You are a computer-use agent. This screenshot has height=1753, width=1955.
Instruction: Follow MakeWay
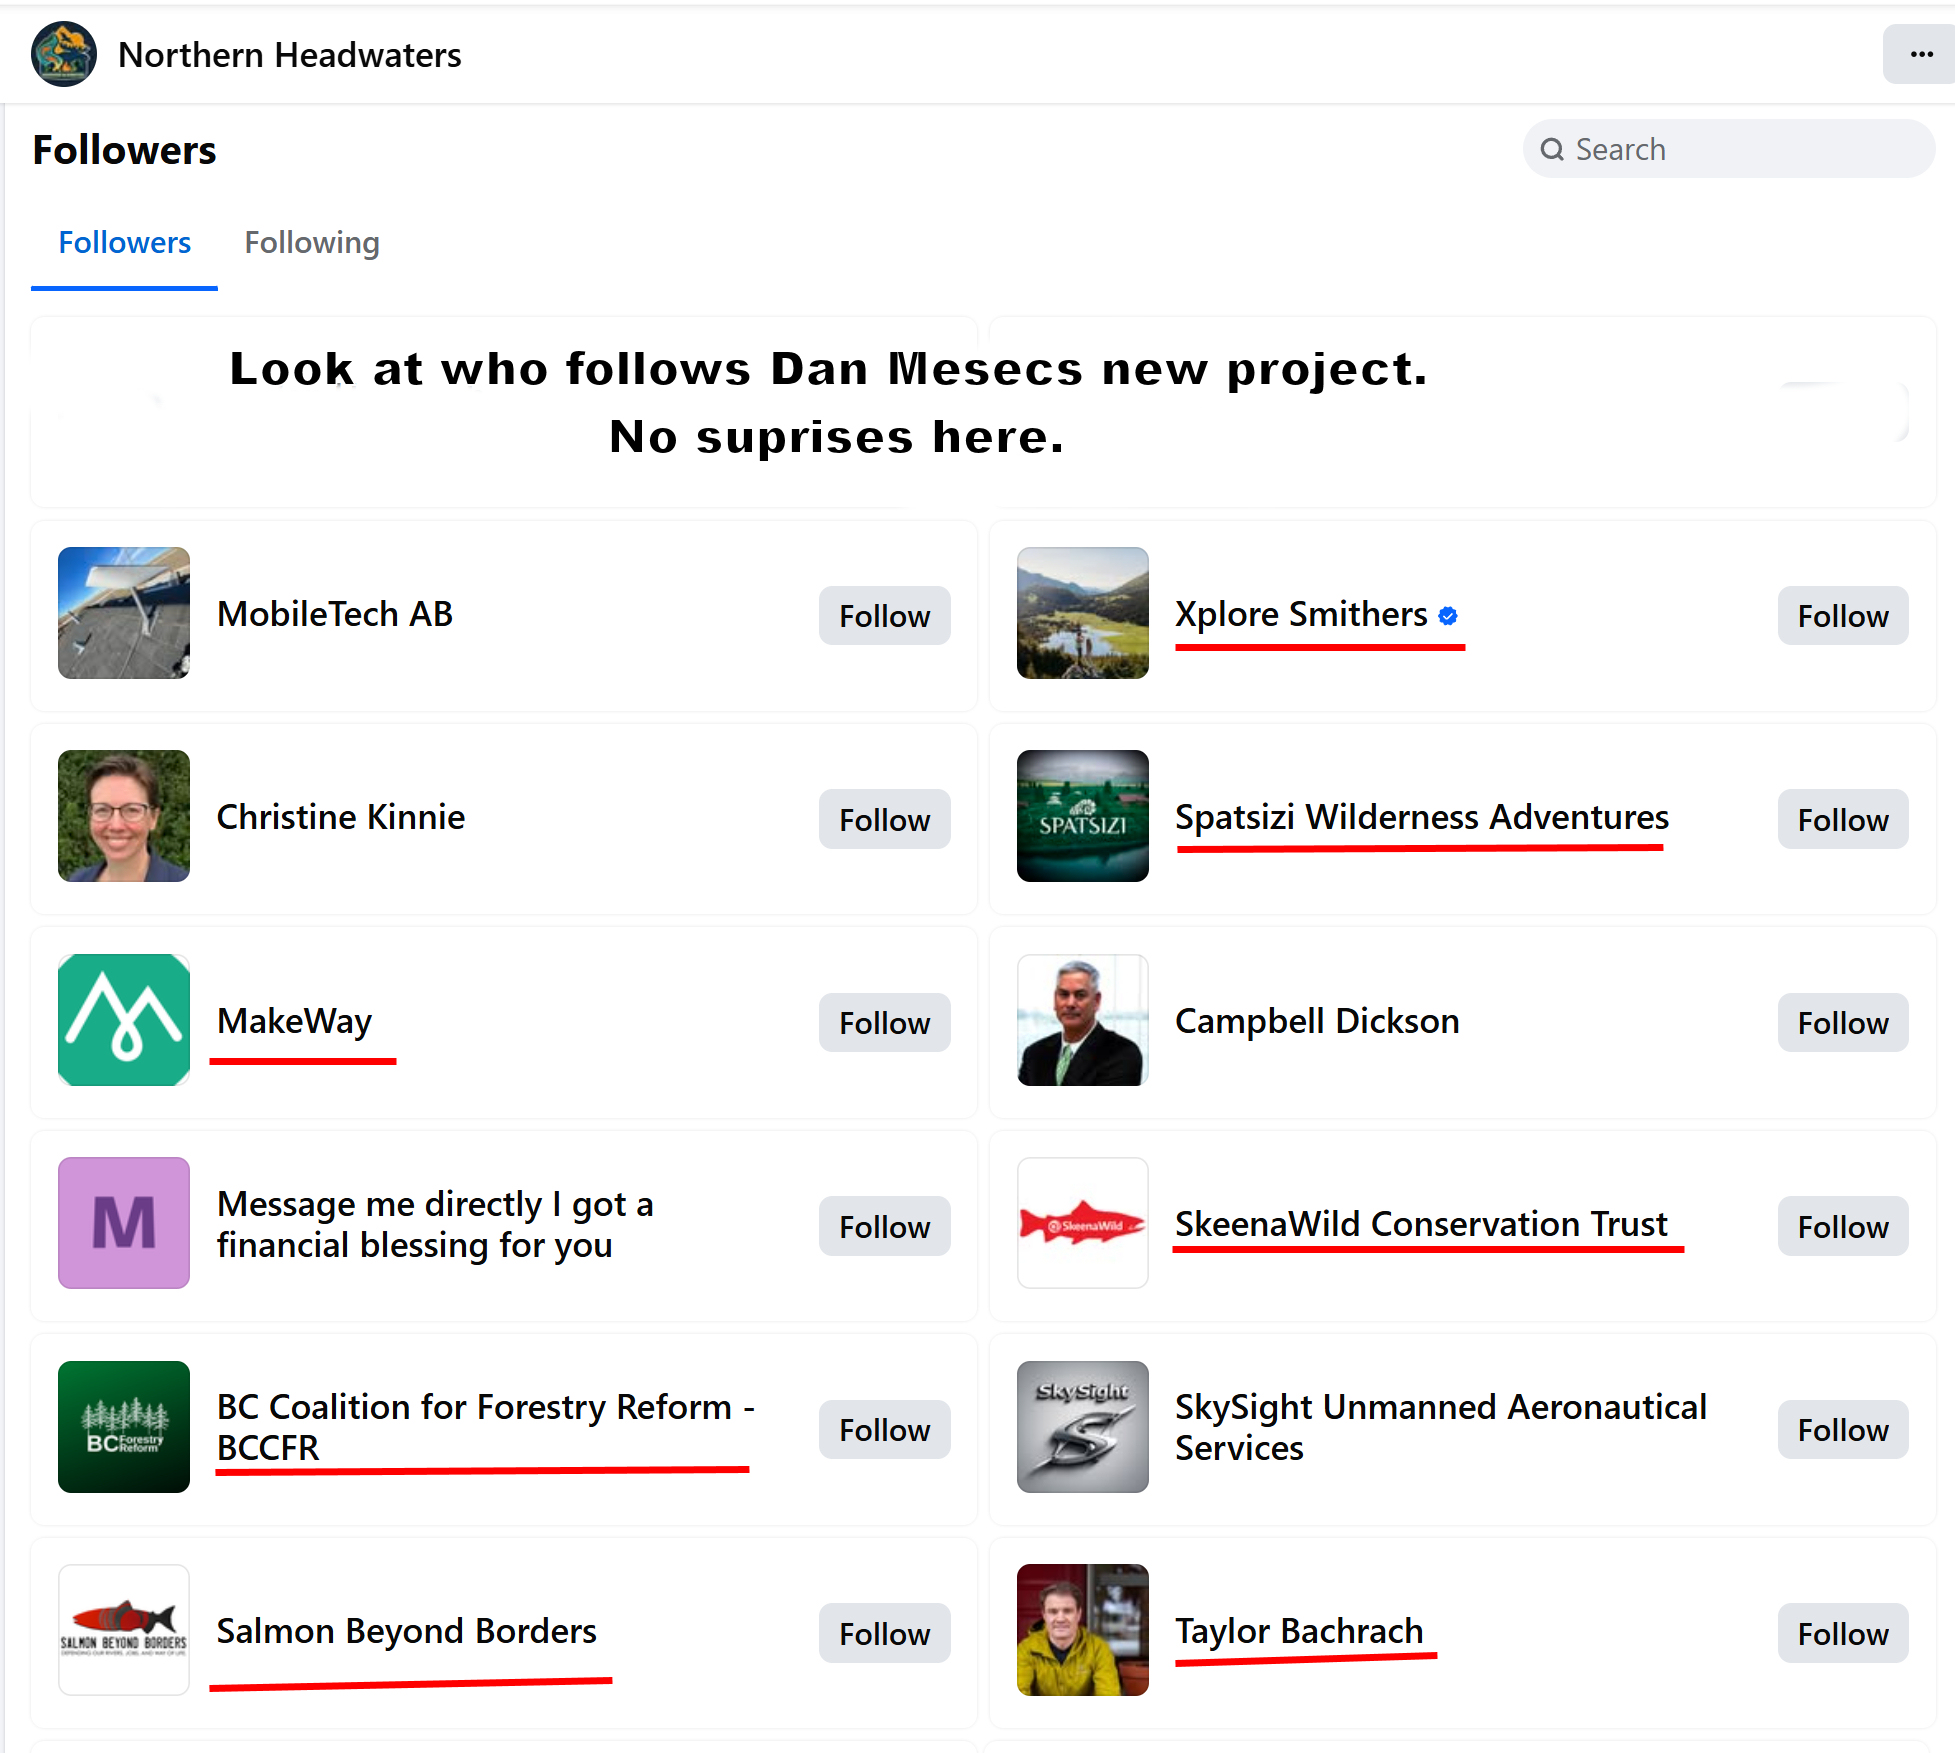(x=885, y=1023)
